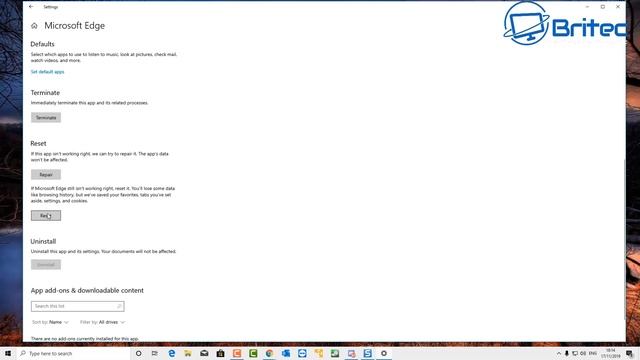Open File Explorer from the taskbar
Screen dimensions: 640x360
point(188,353)
